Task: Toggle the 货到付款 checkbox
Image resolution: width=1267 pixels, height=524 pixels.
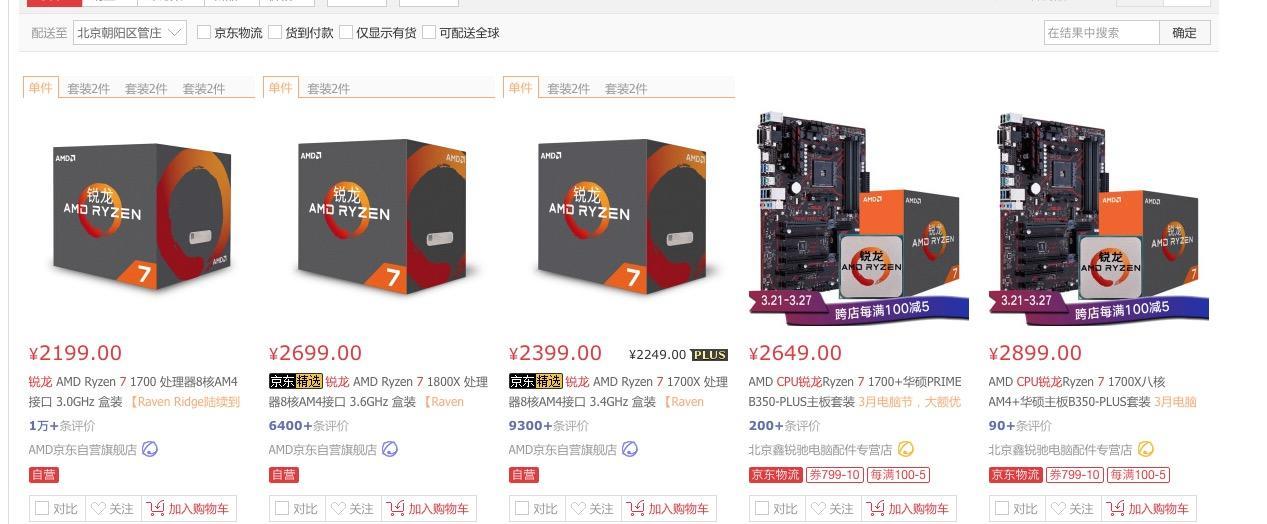Action: click(275, 32)
